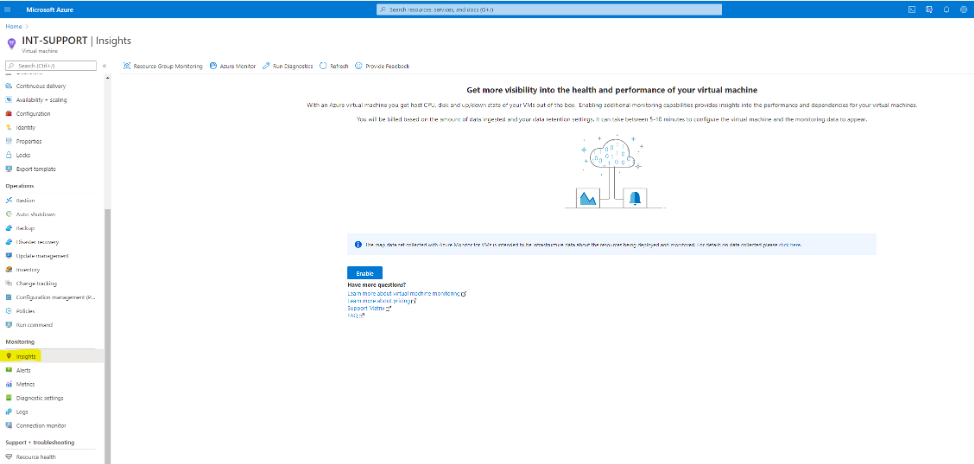Click the Configuration toolbox icon
This screenshot has width=974, height=464.
9,114
